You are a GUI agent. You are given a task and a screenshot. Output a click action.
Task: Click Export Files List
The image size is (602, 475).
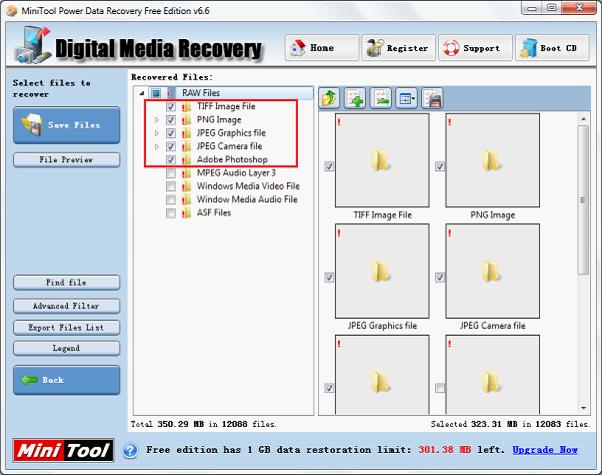66,328
